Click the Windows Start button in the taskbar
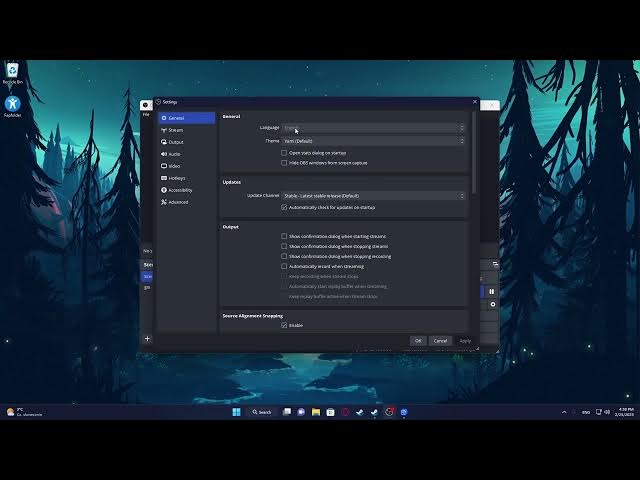 [237, 412]
